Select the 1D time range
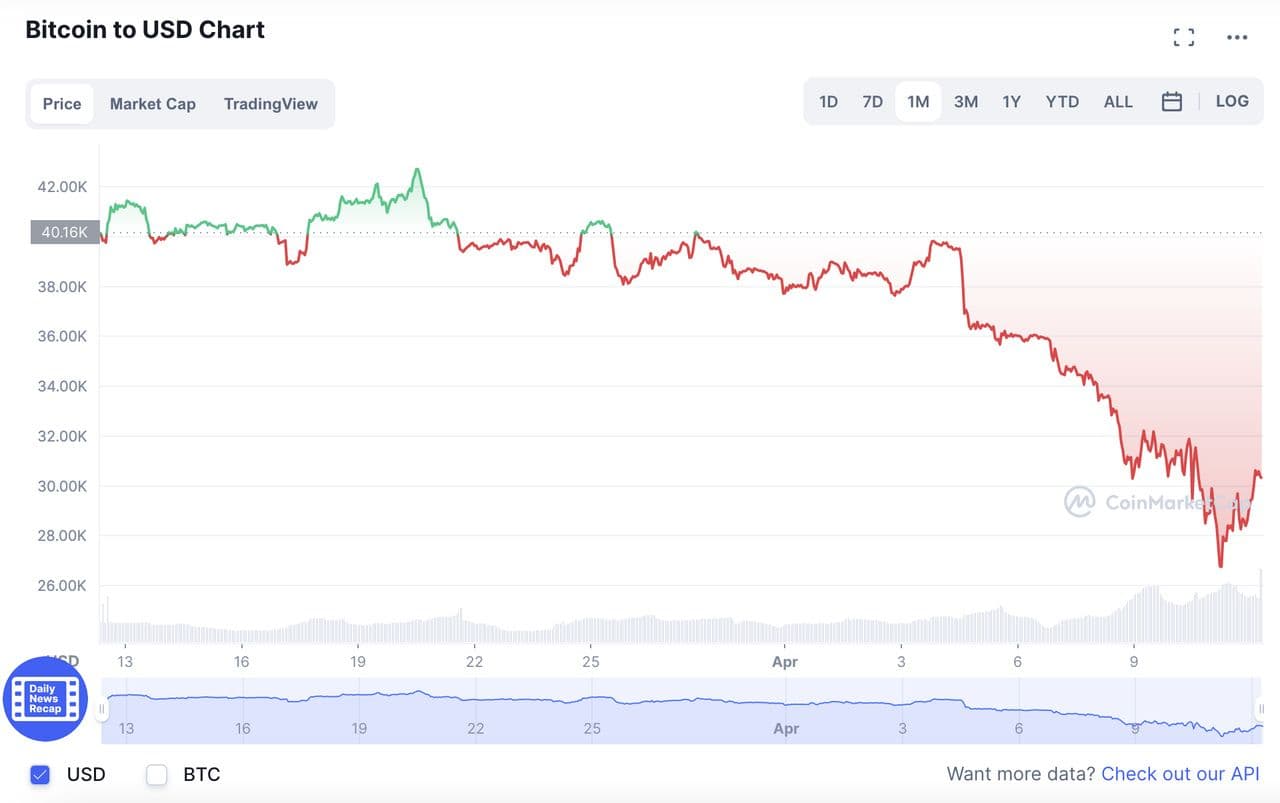Viewport: 1280px width, 803px height. 828,102
